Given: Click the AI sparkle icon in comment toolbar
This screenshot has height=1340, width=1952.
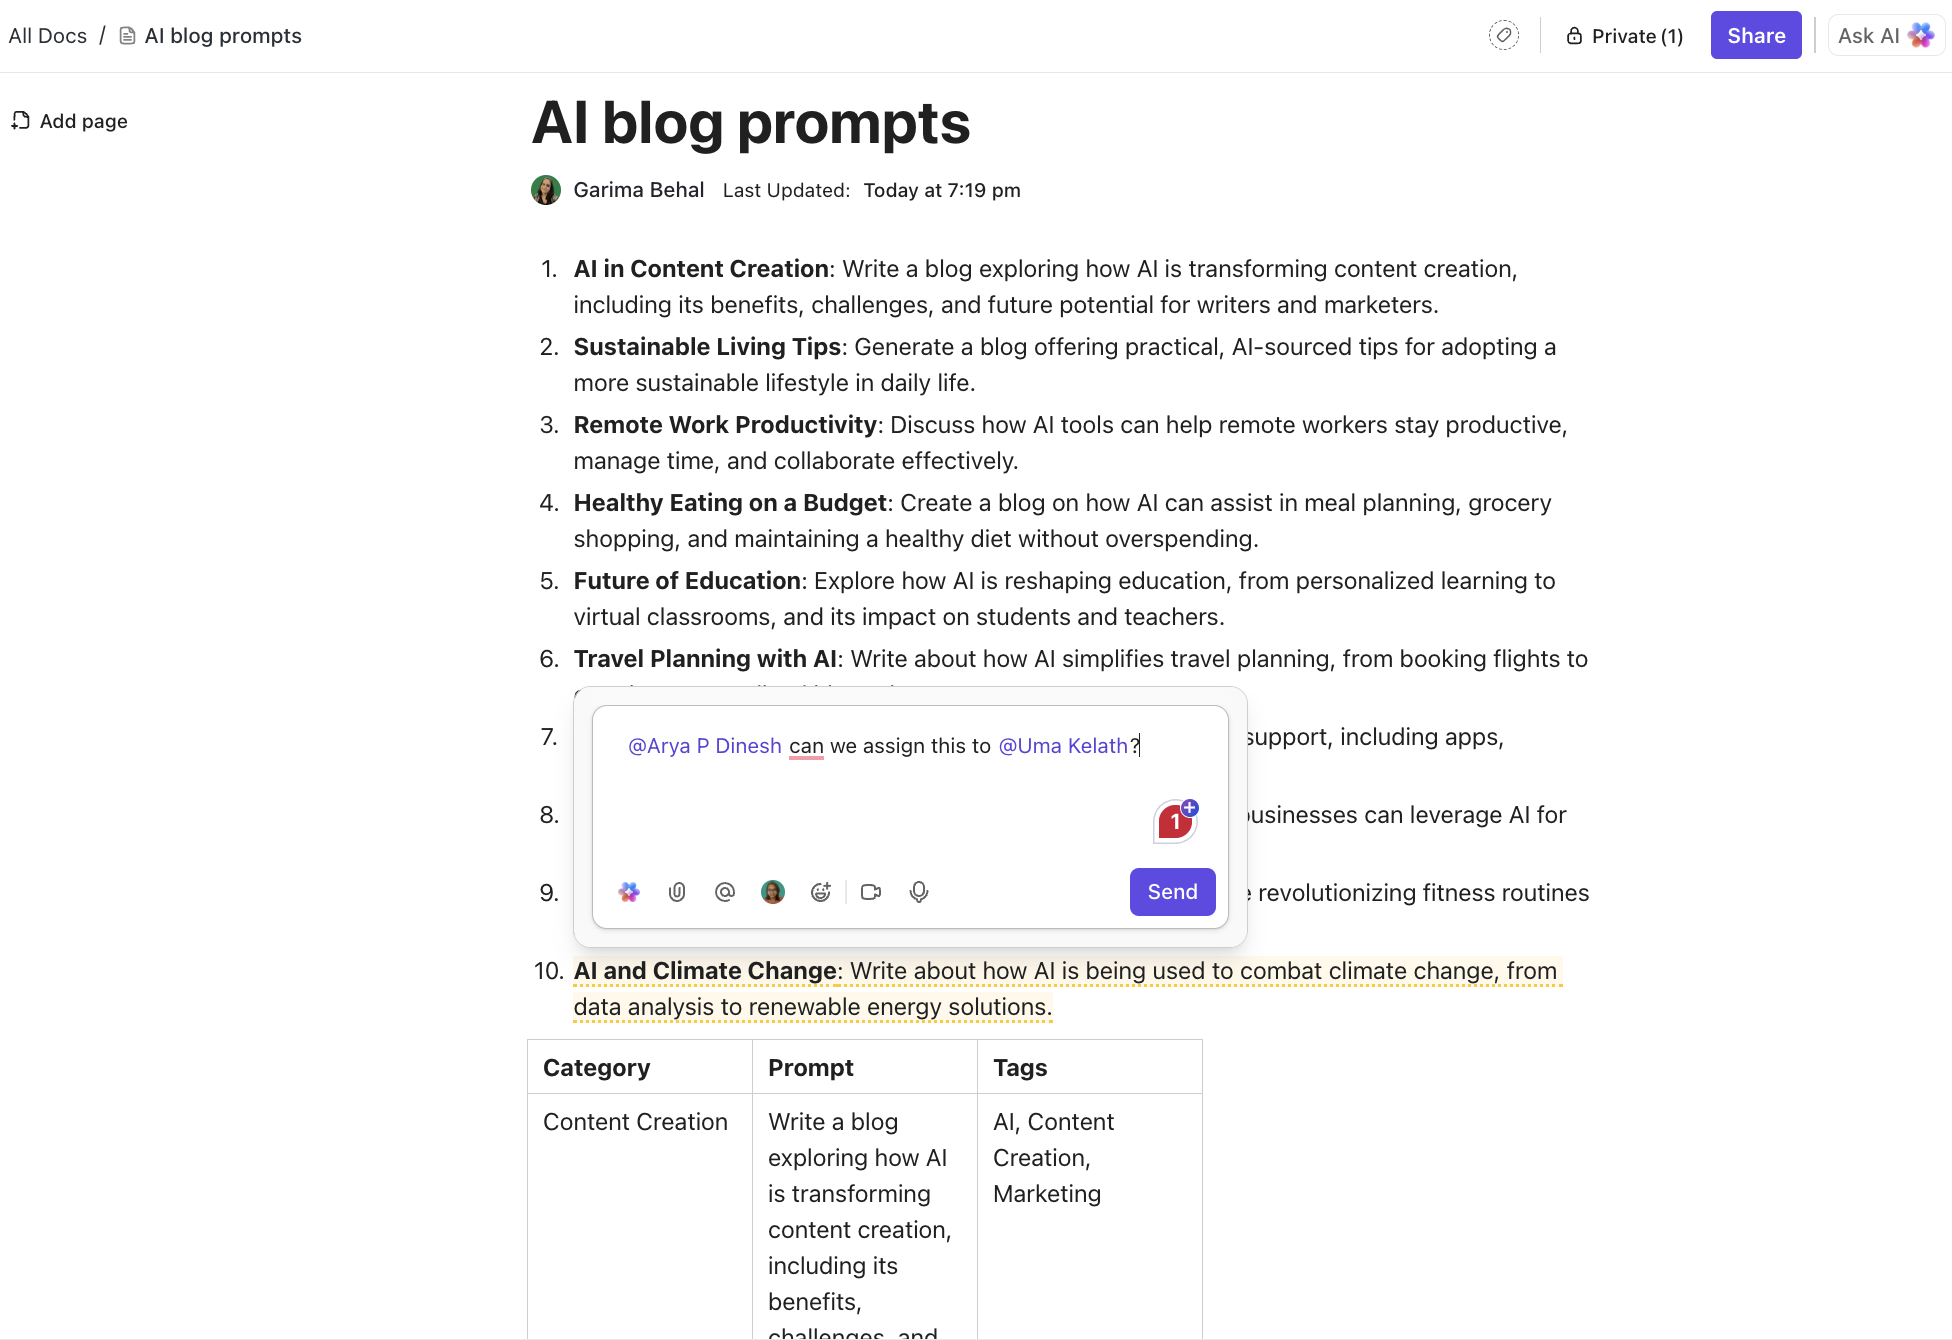Looking at the screenshot, I should (x=629, y=892).
